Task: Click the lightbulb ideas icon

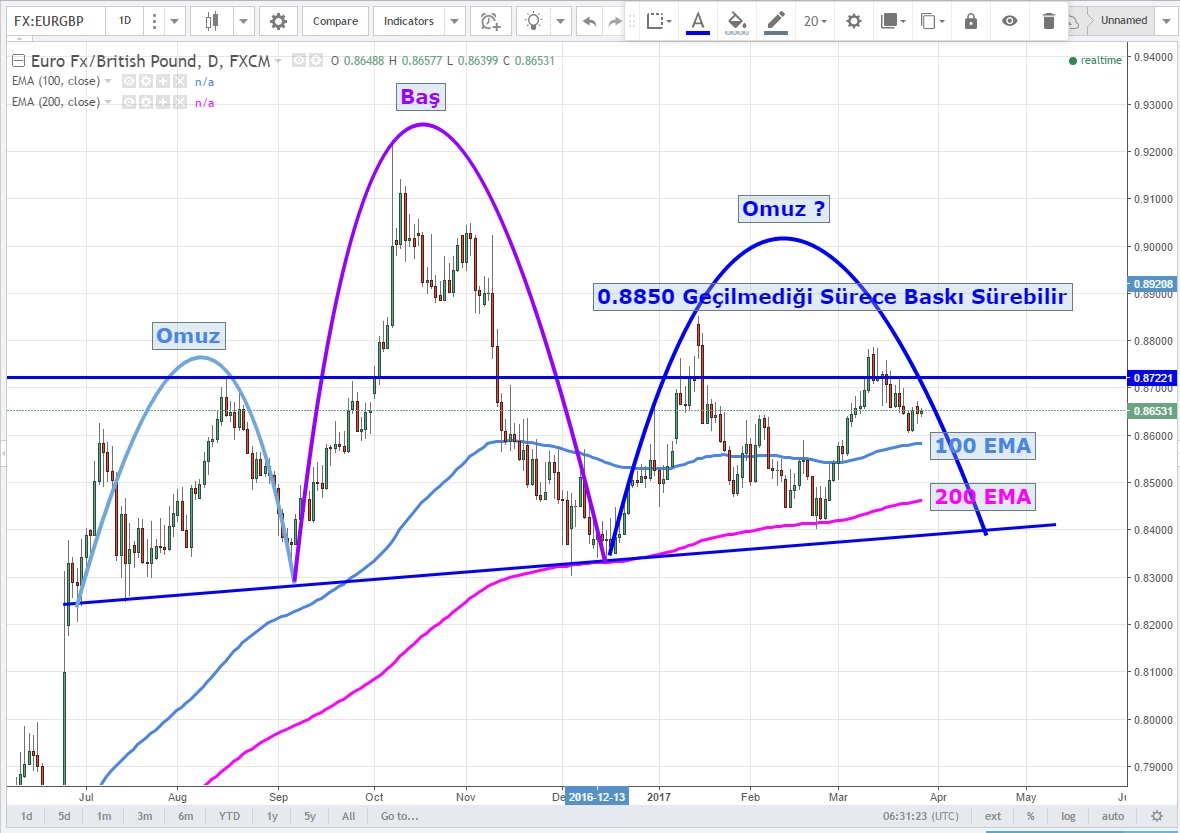Action: click(535, 21)
